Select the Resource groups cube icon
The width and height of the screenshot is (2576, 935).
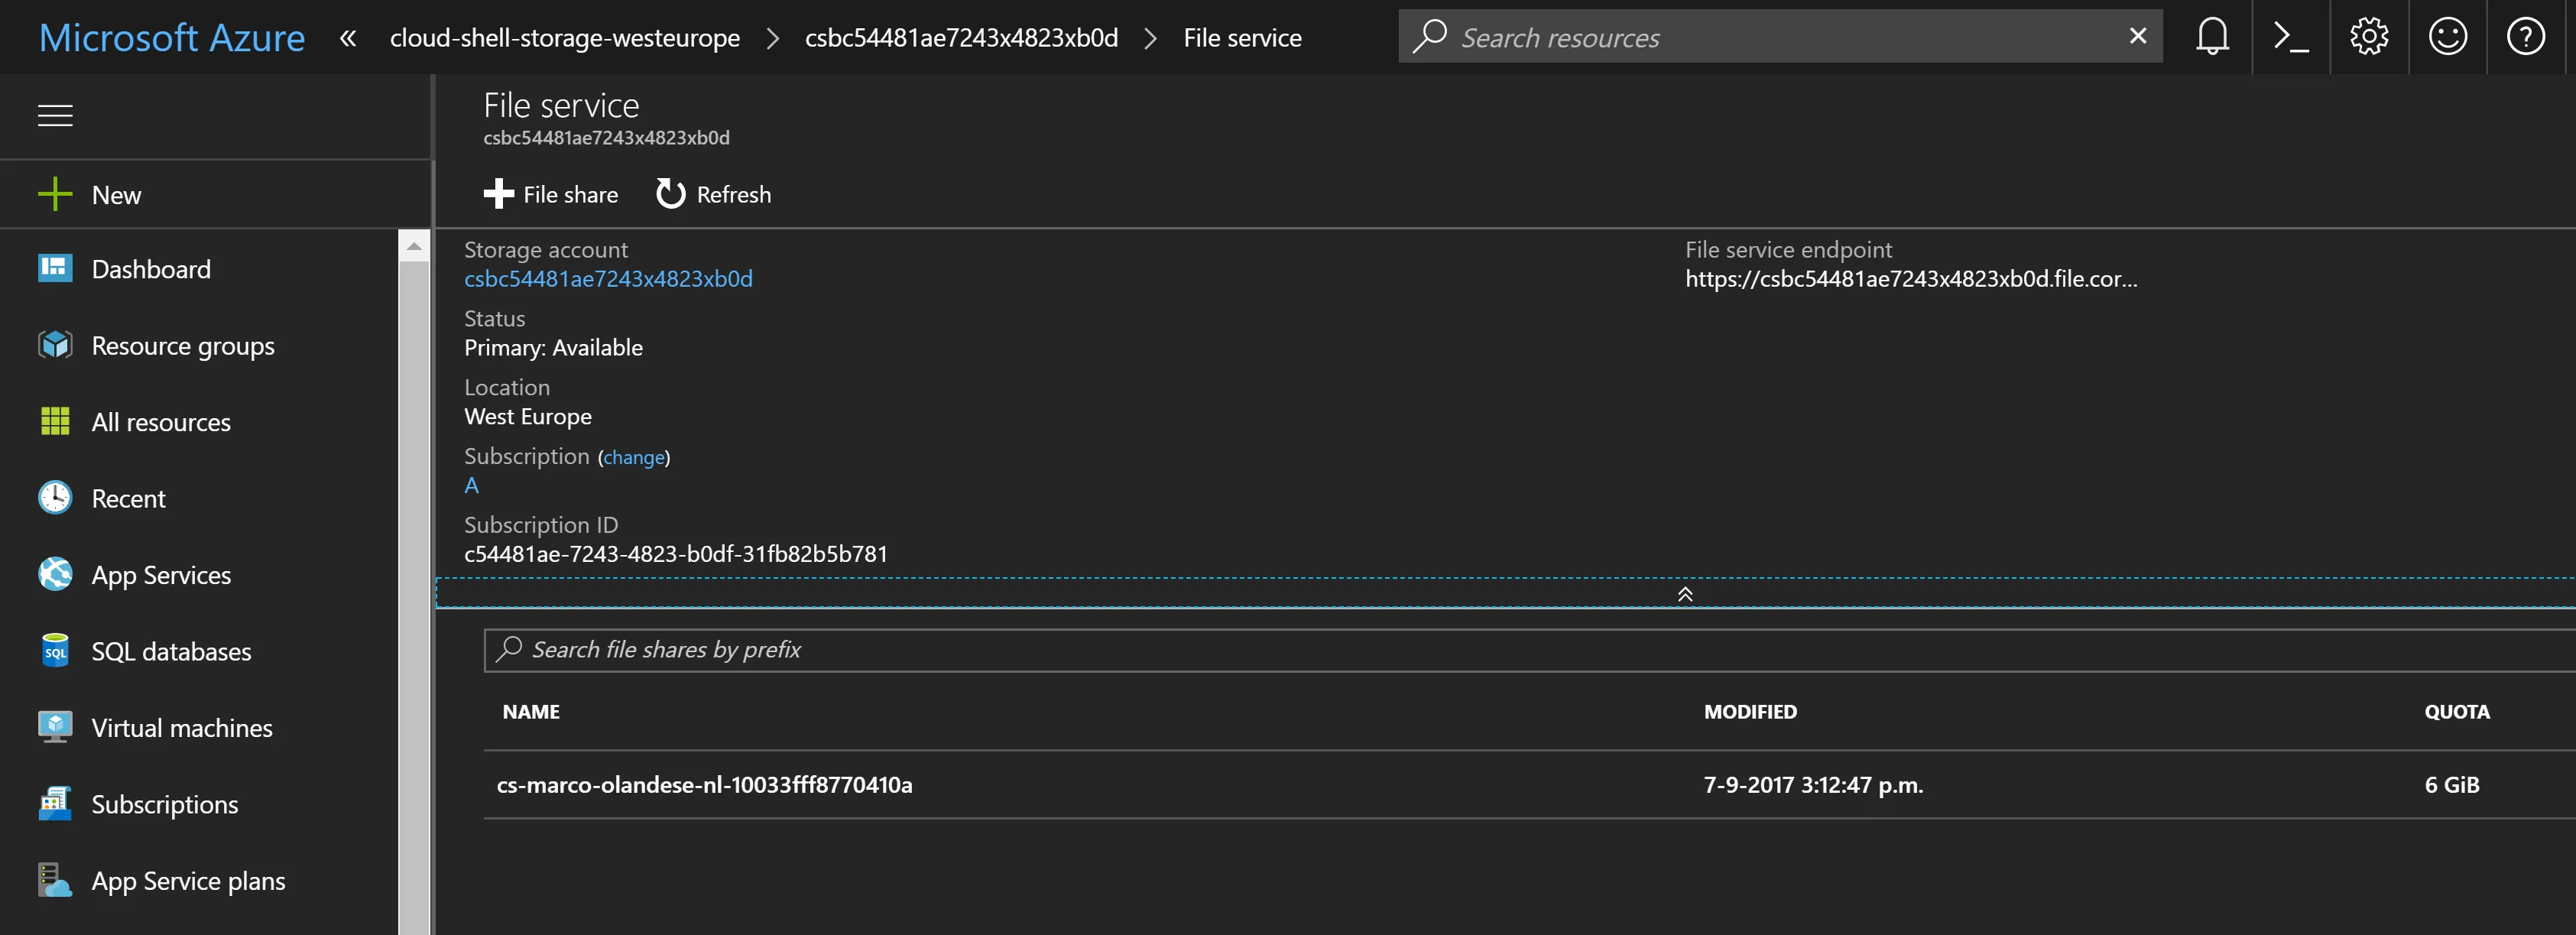pyautogui.click(x=55, y=345)
